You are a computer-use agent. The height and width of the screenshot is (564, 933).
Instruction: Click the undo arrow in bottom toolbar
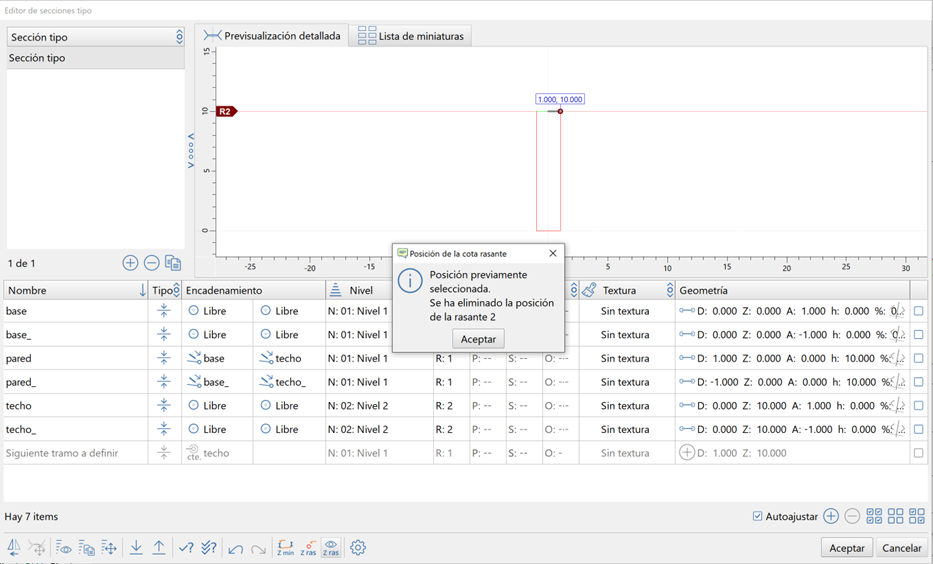(236, 548)
